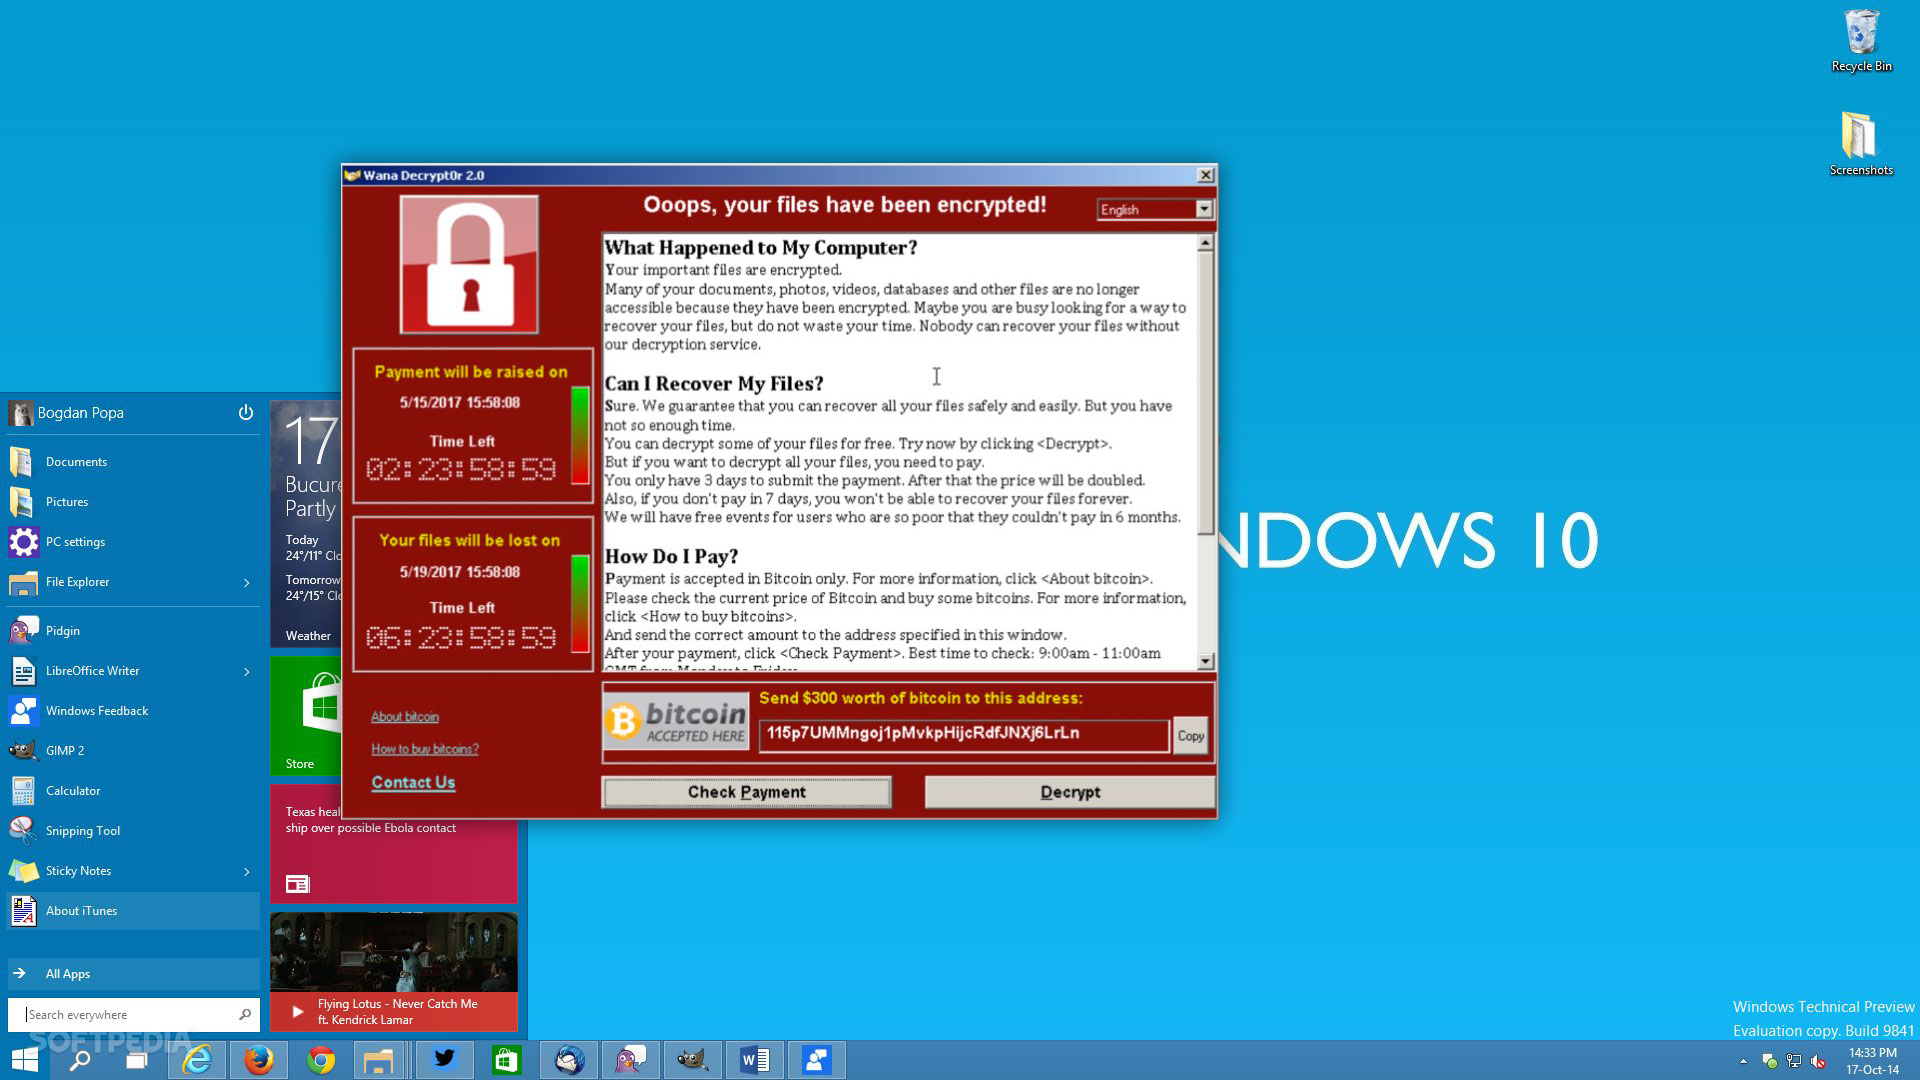Open Windows Feedback from the taskbar
This screenshot has width=1920, height=1080.
click(817, 1060)
